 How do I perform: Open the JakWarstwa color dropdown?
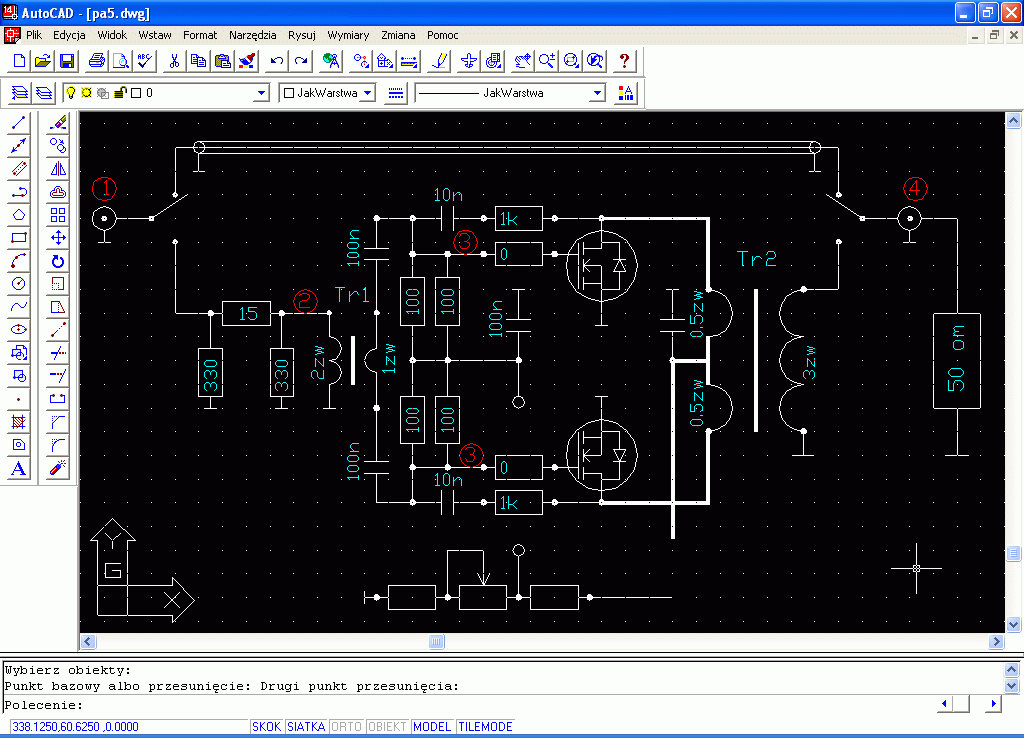[x=367, y=93]
